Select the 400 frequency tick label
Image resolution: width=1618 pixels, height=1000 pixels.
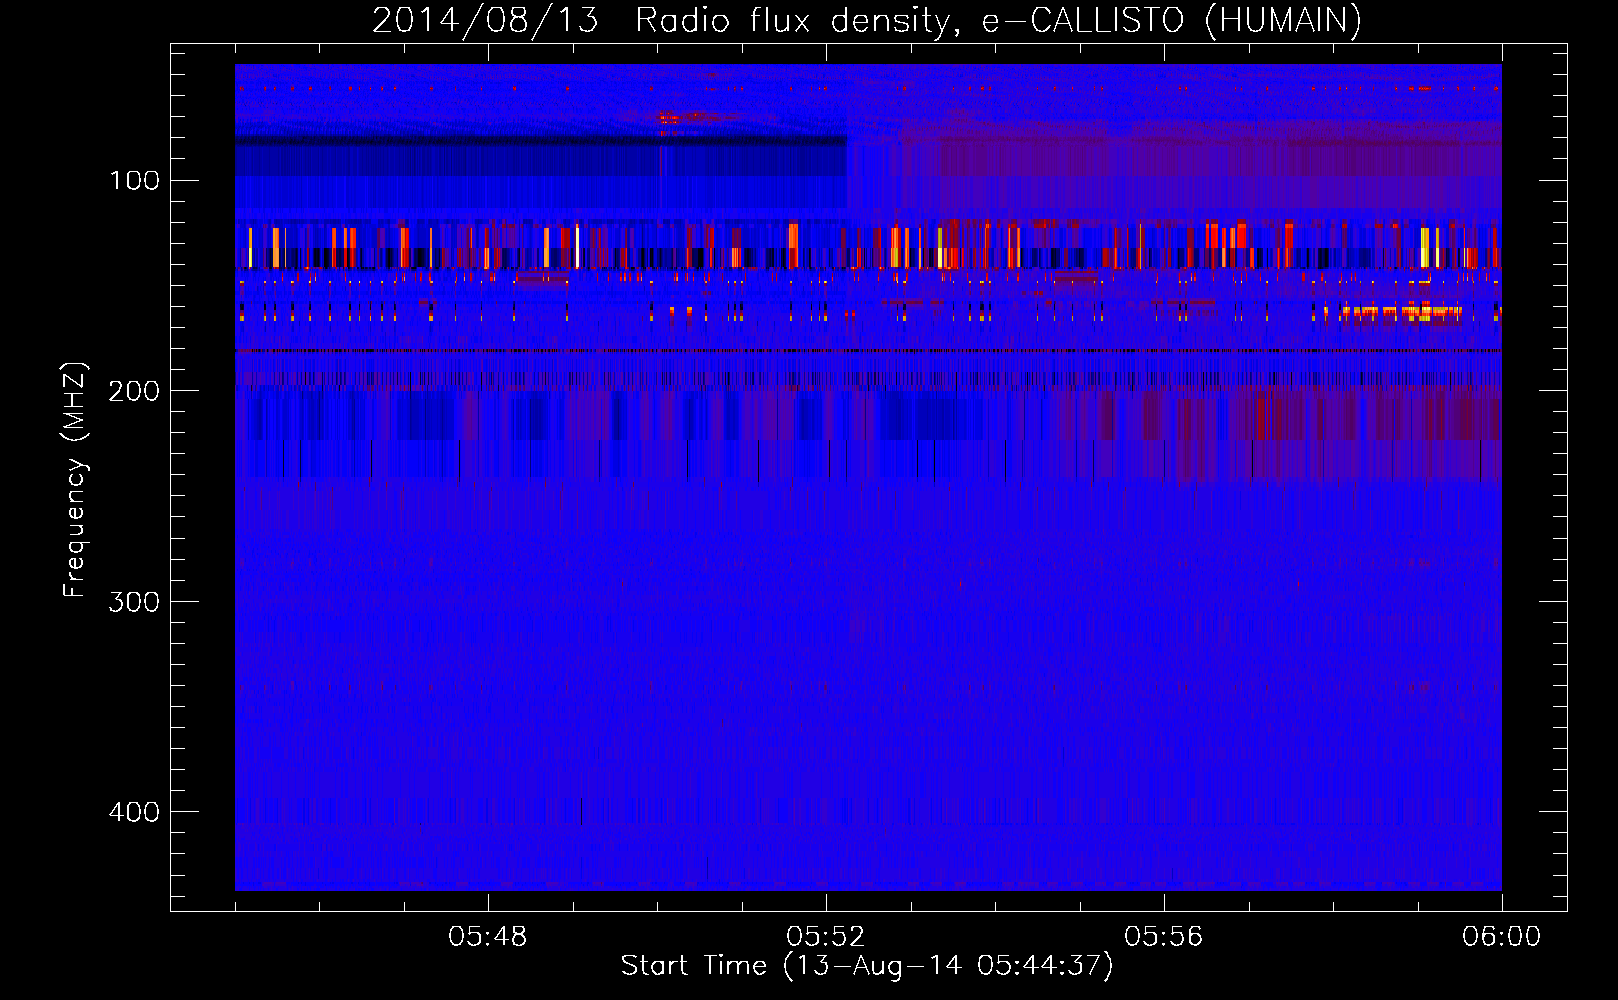pyautogui.click(x=134, y=811)
